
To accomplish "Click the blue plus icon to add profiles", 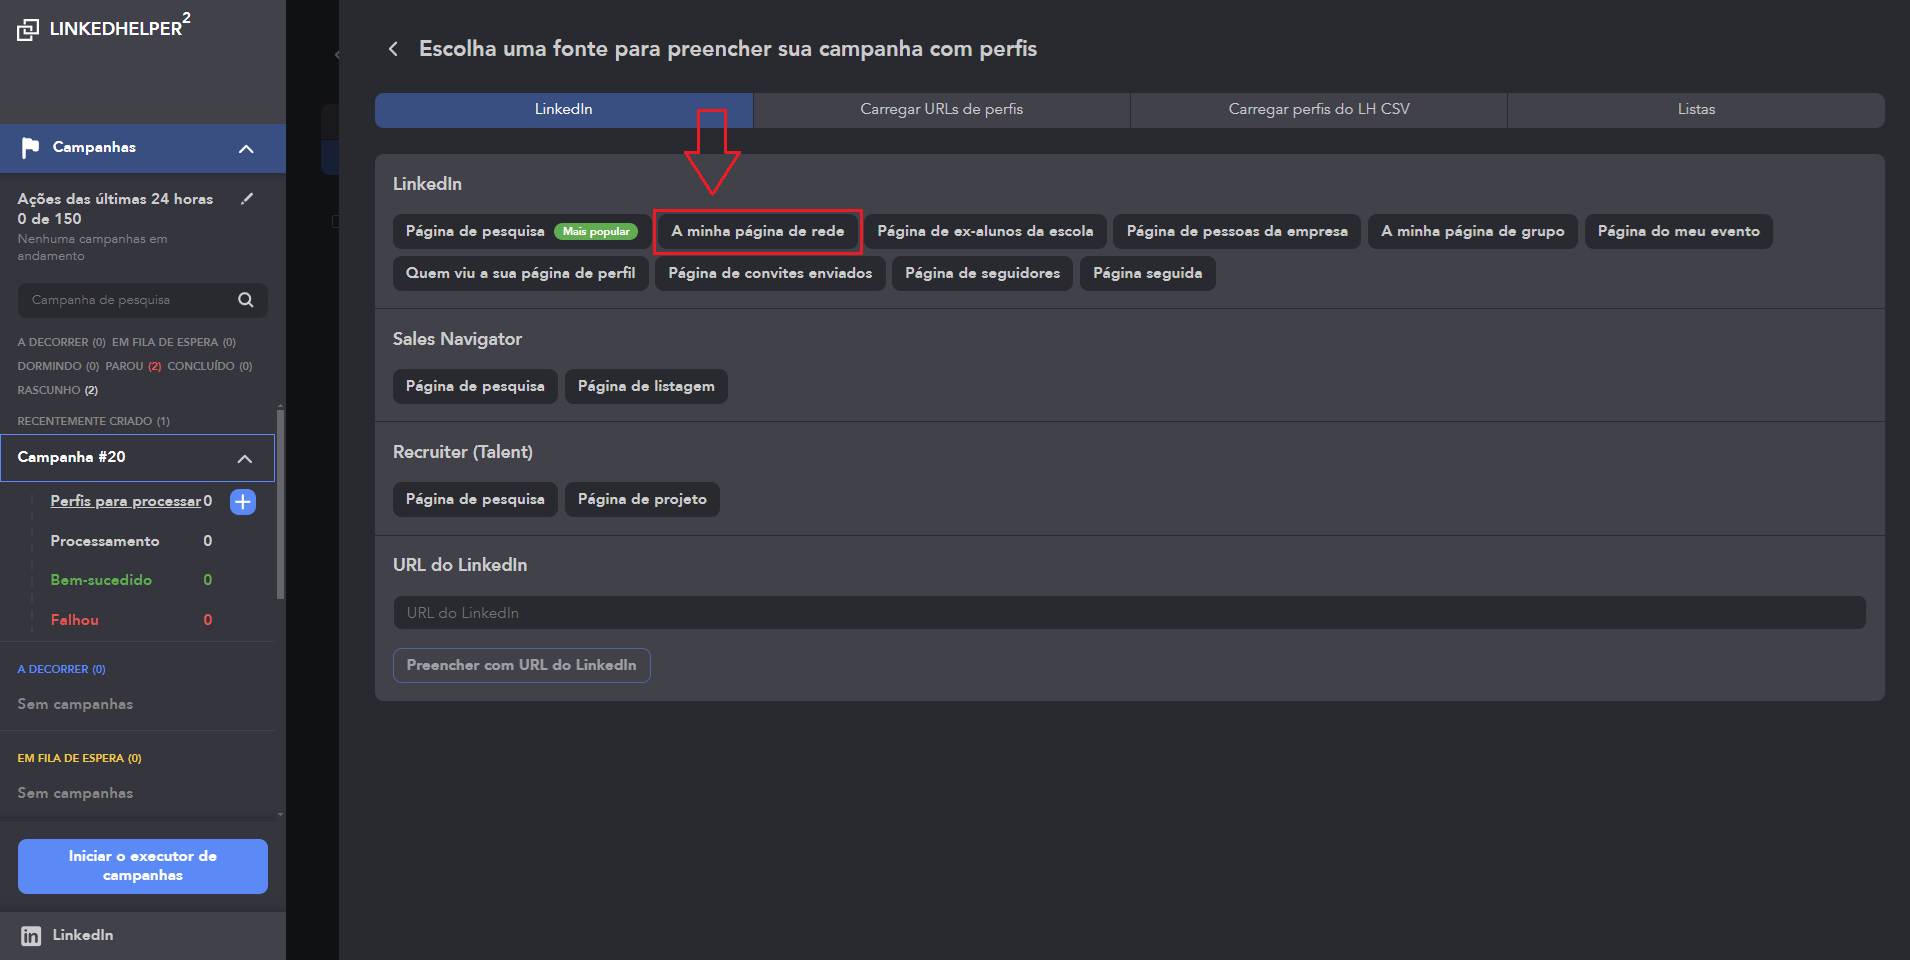I will pos(243,502).
